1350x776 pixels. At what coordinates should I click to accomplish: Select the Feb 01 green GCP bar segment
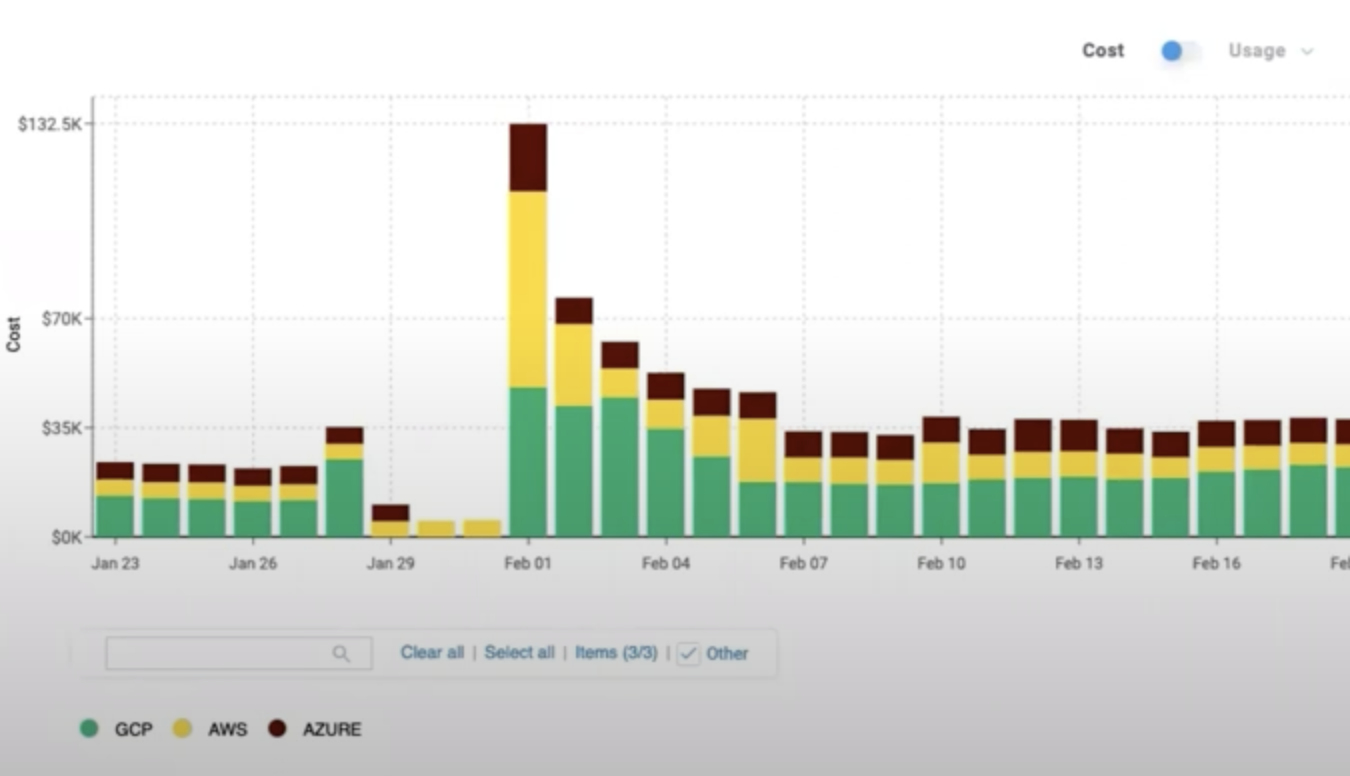(x=528, y=462)
